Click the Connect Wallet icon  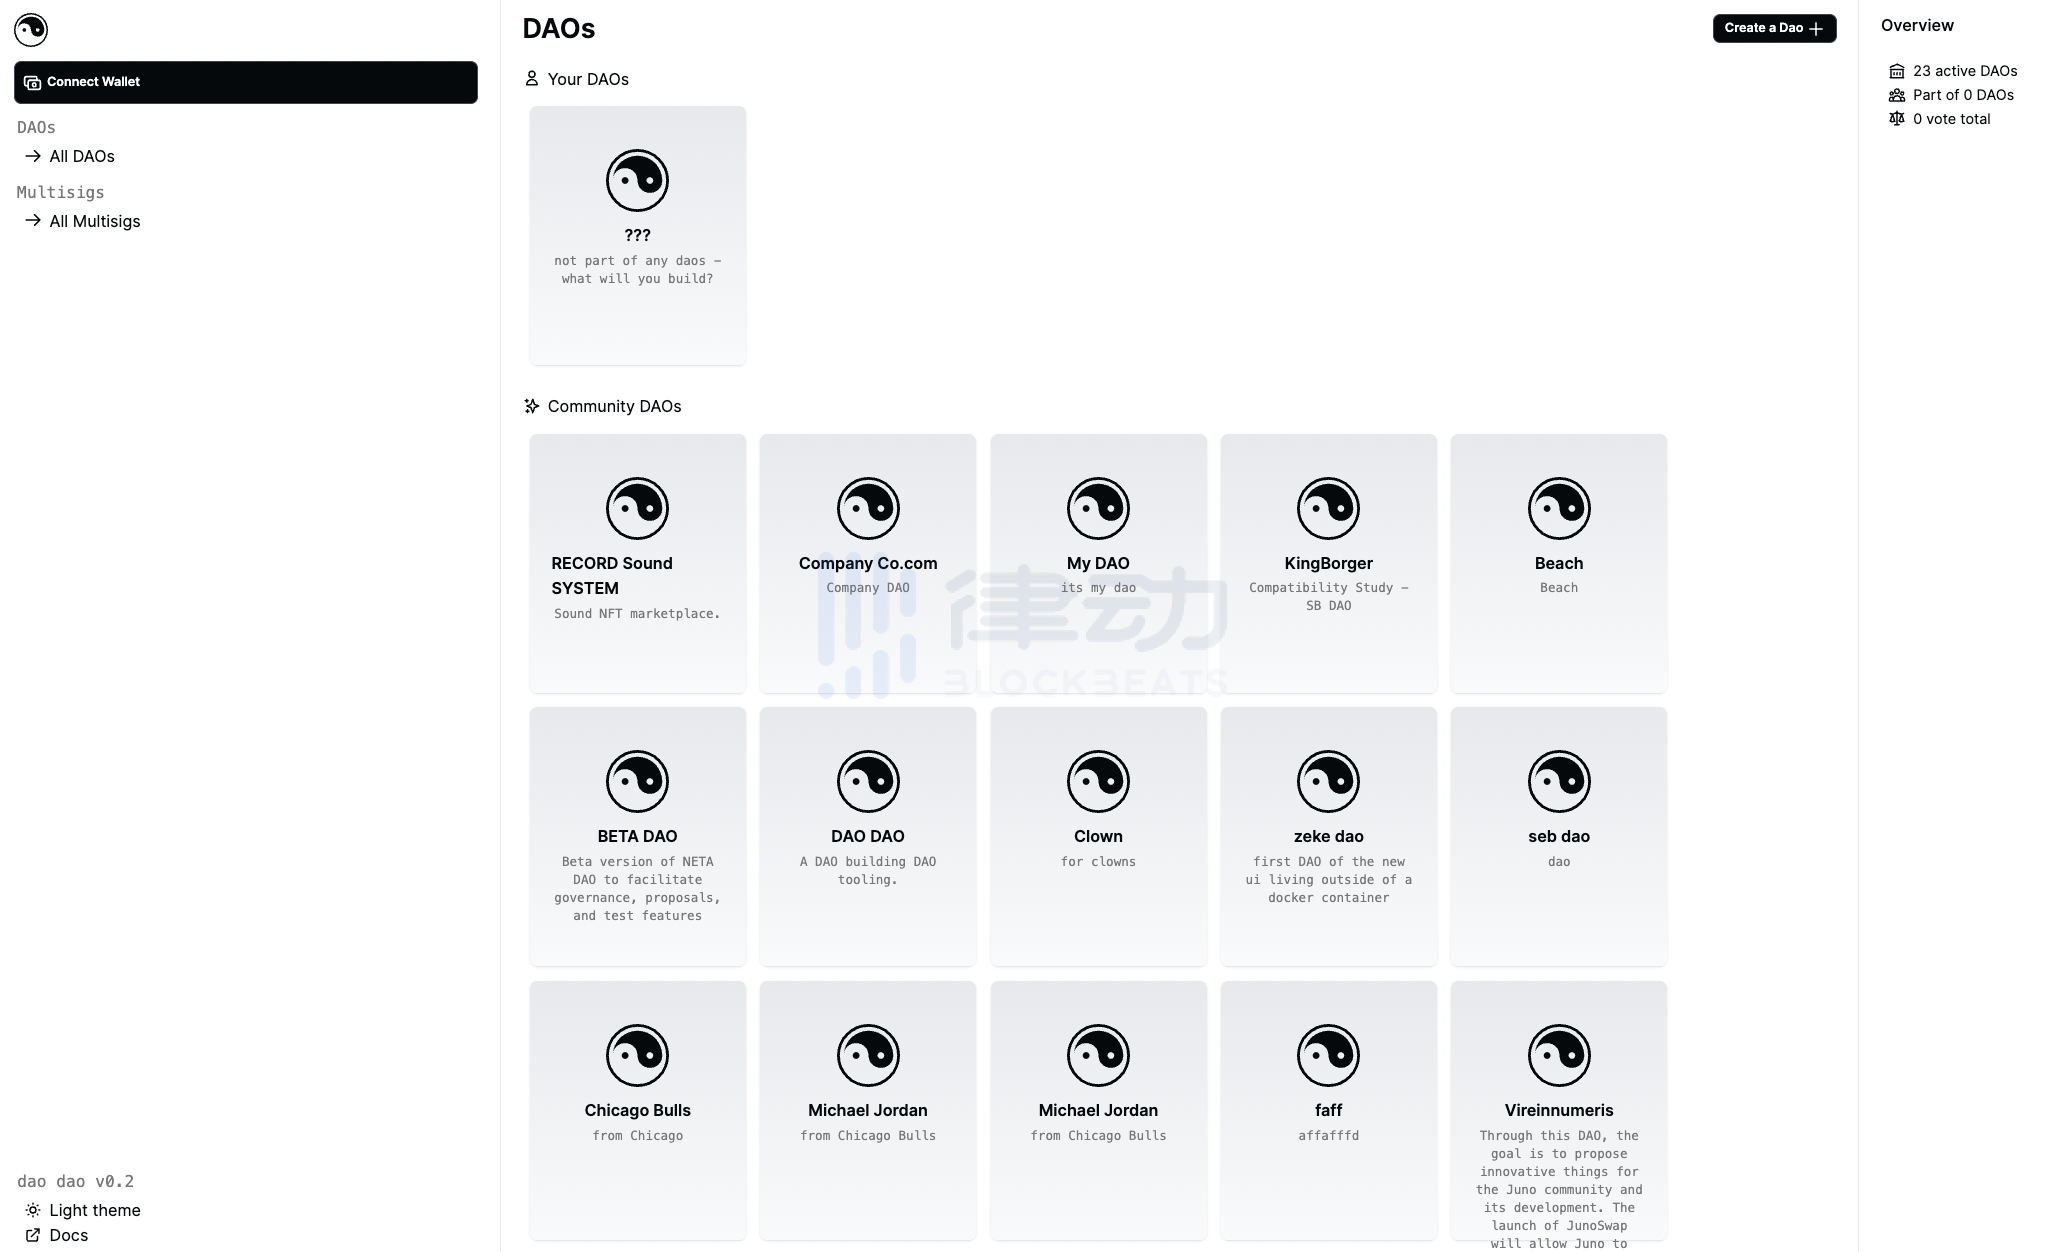32,82
